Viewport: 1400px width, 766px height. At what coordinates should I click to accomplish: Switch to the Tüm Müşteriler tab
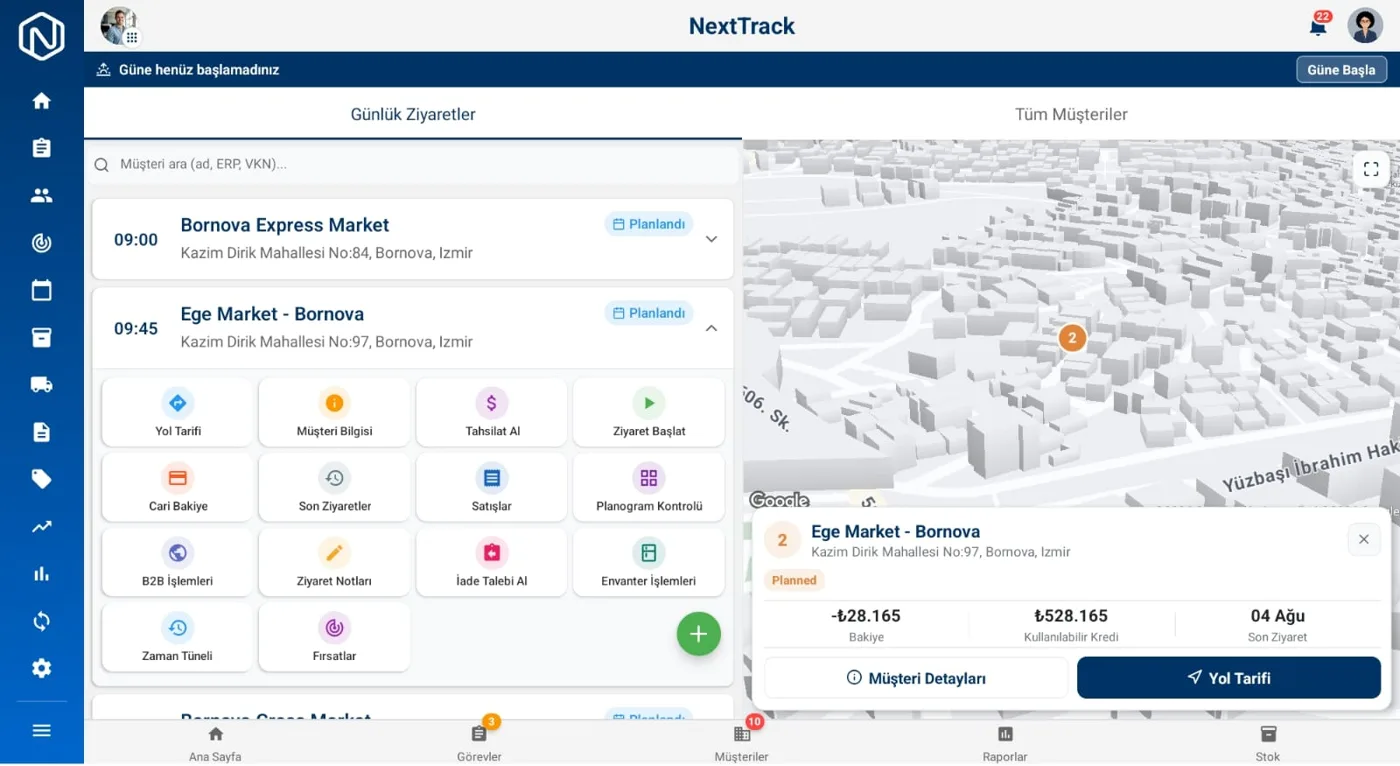1071,114
